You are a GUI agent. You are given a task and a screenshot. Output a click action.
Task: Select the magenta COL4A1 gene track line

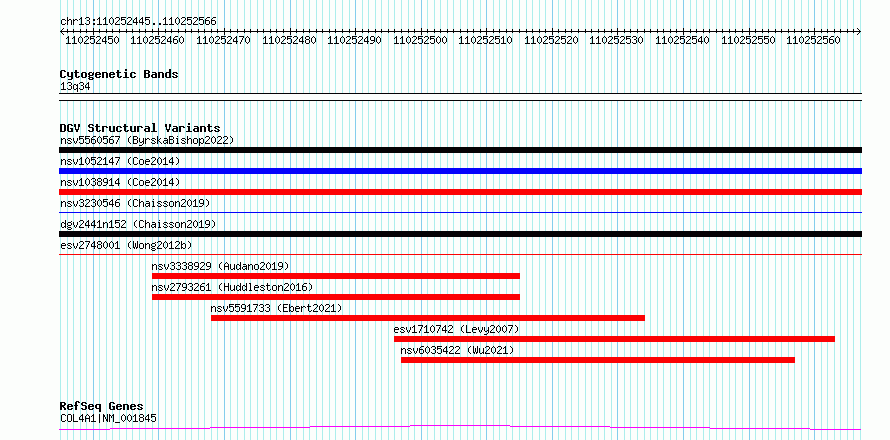click(x=460, y=427)
